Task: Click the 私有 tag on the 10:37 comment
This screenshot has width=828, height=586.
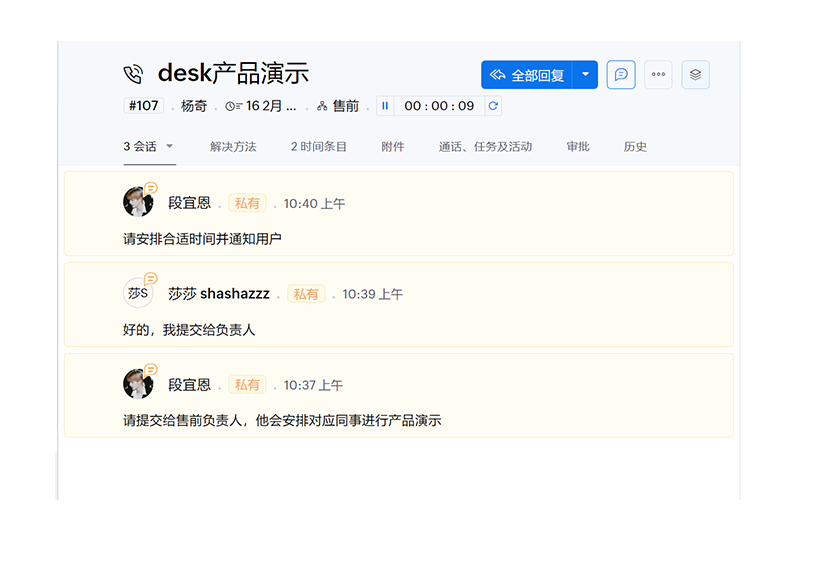Action: pos(247,385)
